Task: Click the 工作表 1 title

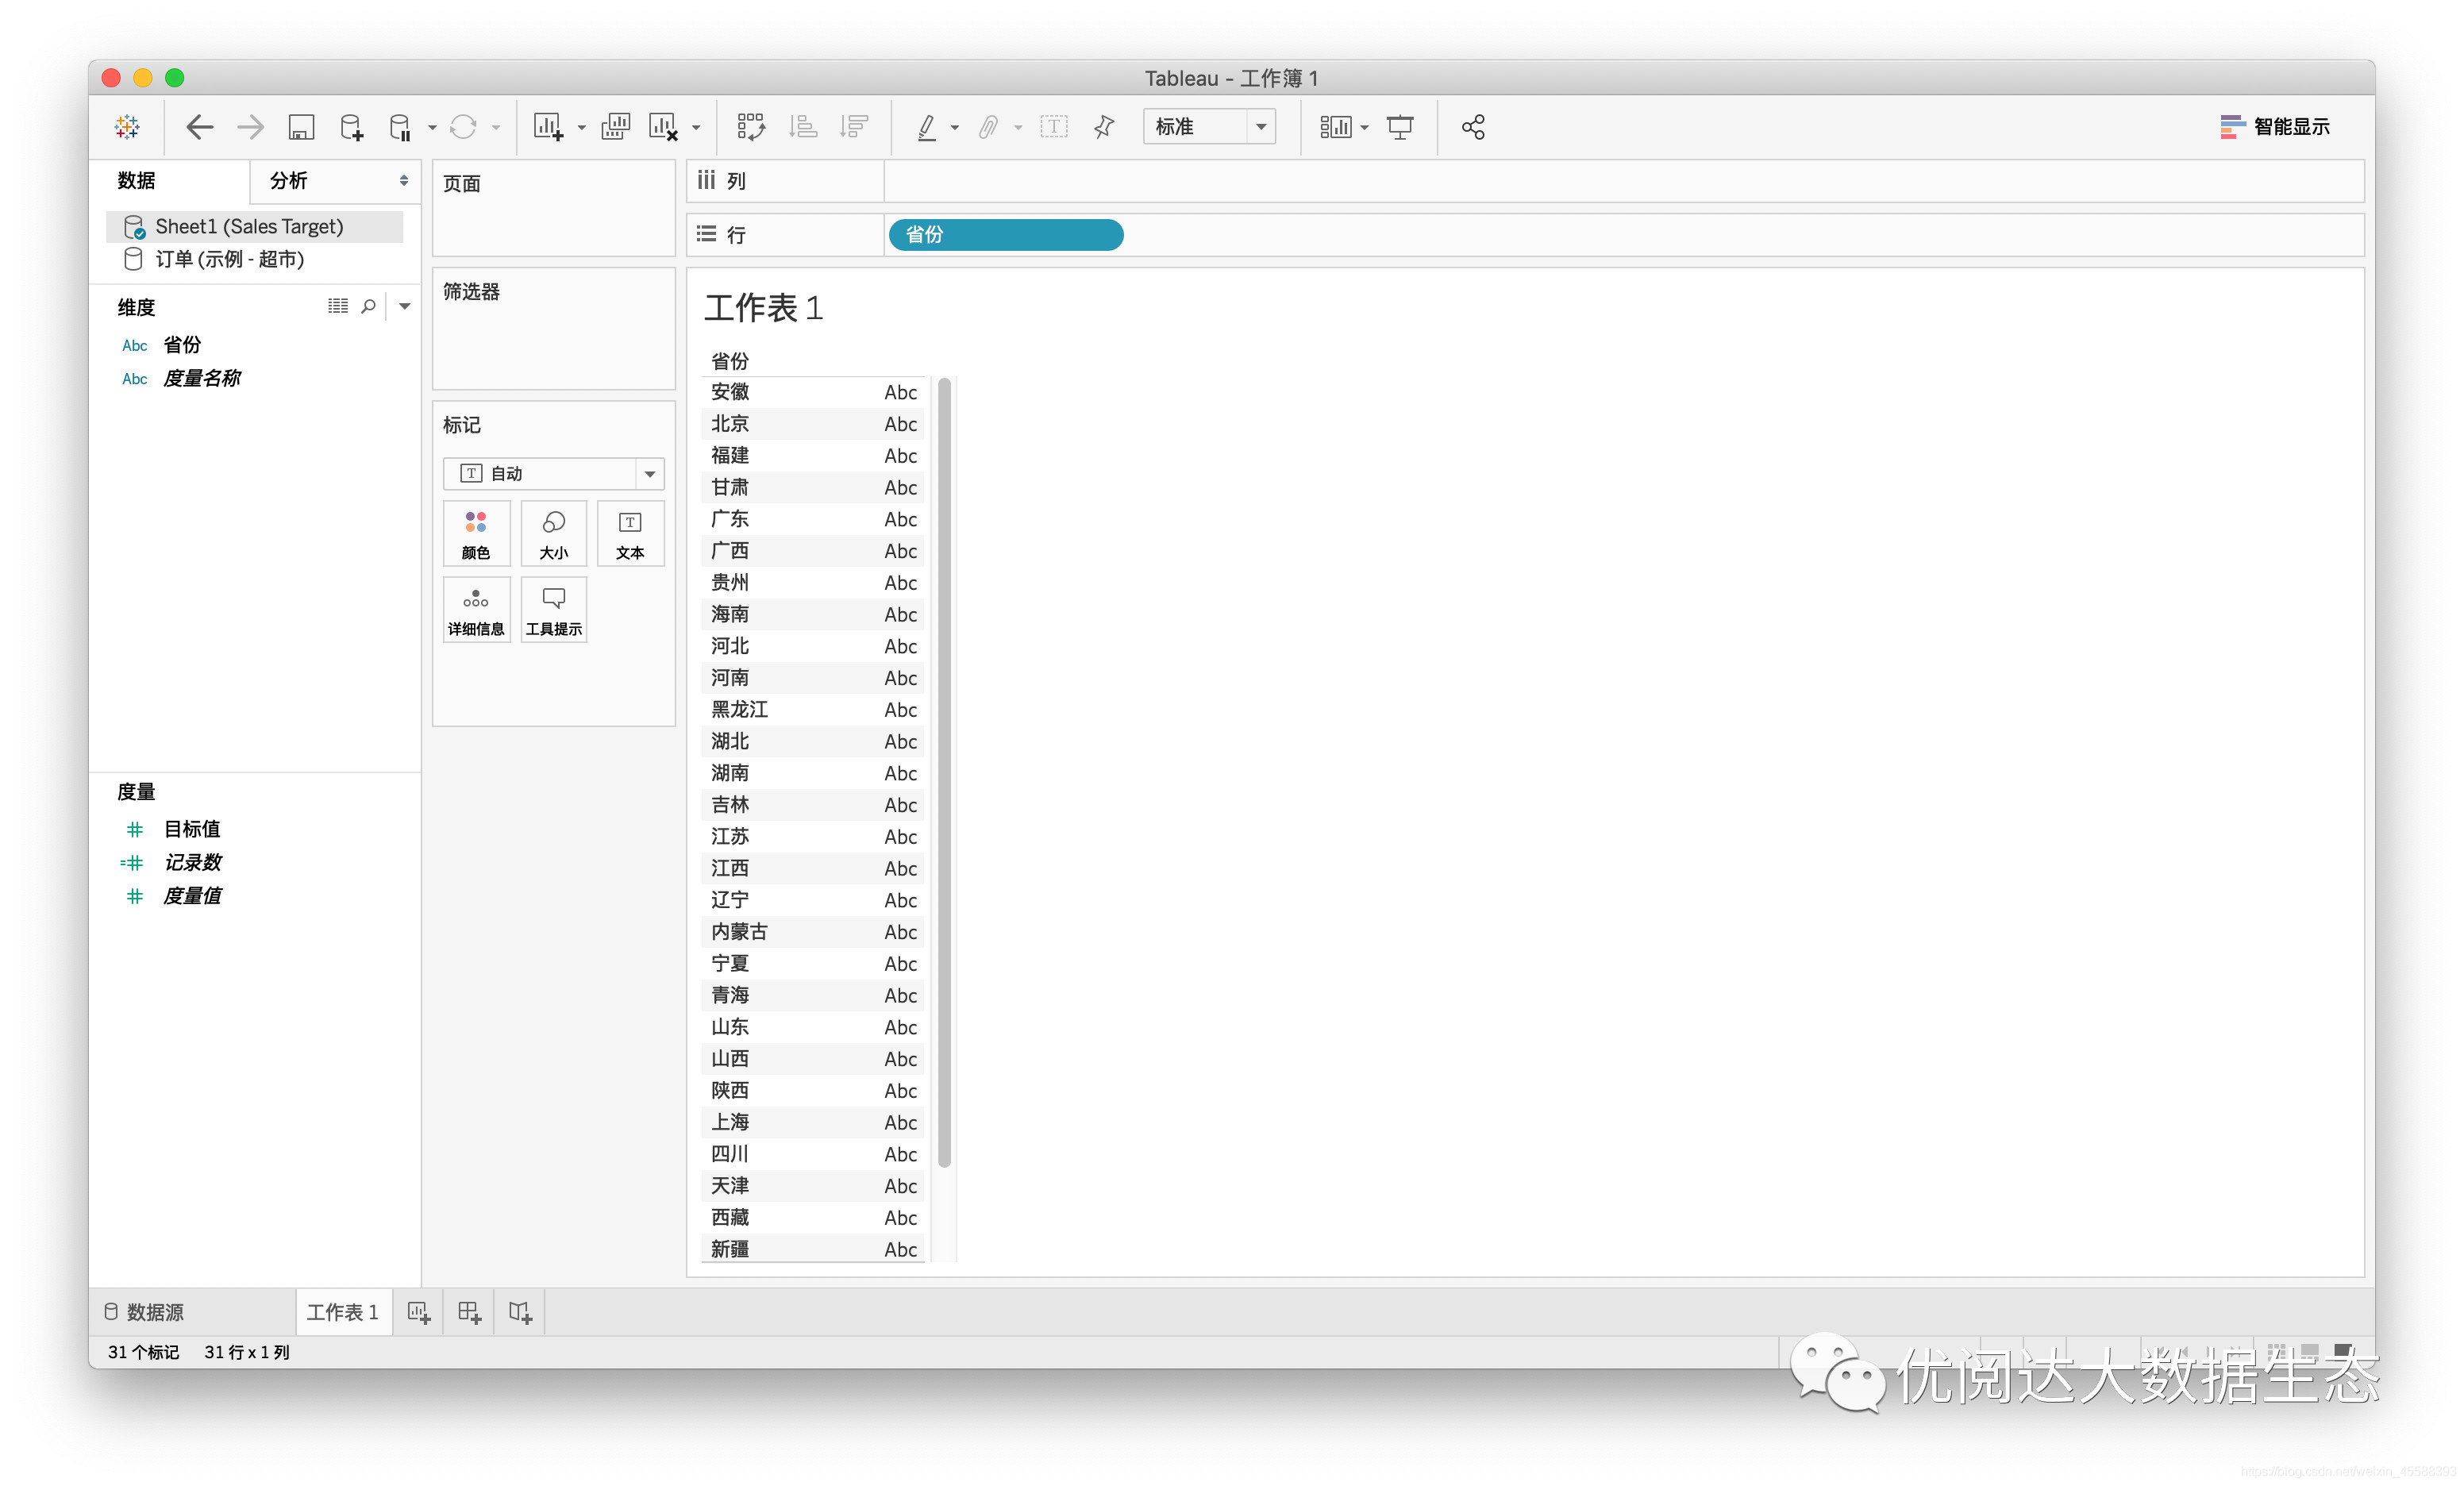Action: [764, 308]
